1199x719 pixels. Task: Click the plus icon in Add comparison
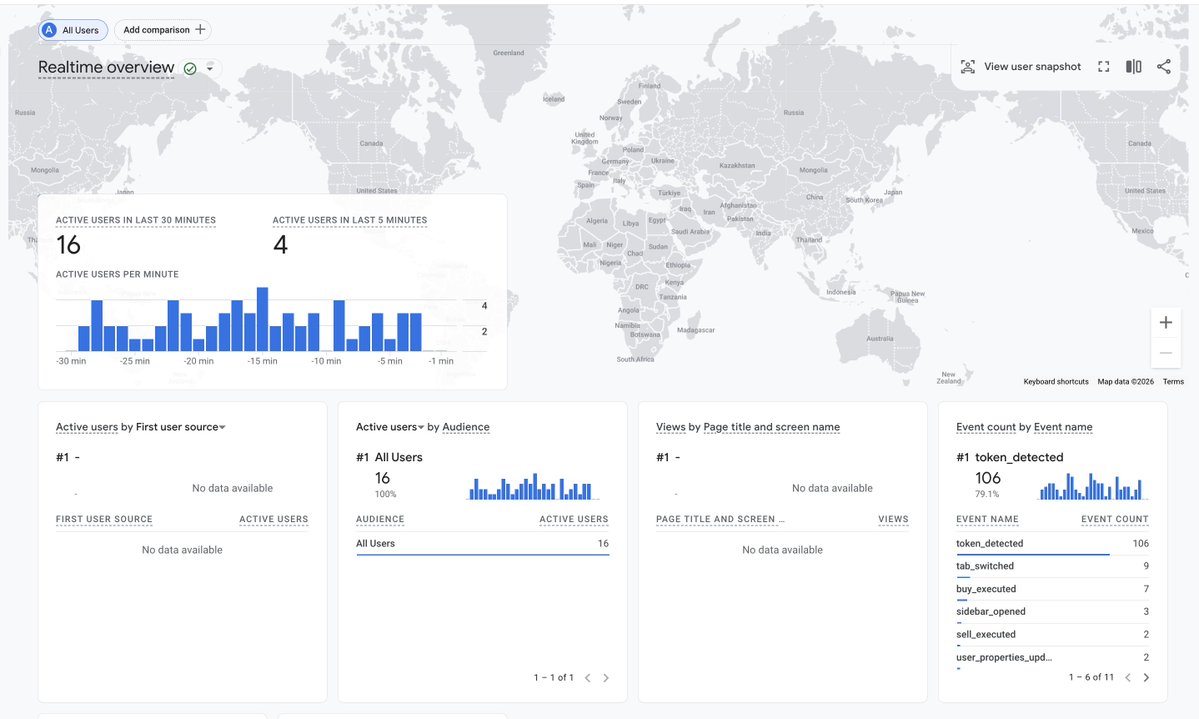(200, 30)
